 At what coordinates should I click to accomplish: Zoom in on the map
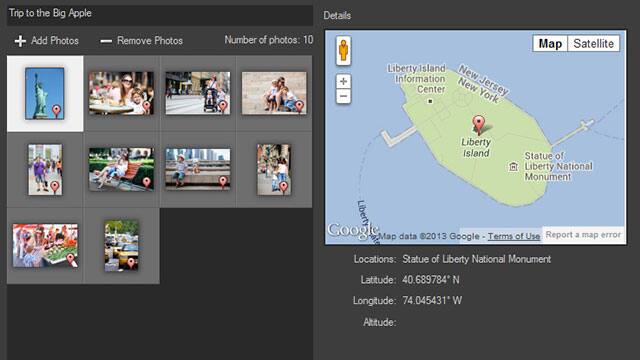(344, 81)
